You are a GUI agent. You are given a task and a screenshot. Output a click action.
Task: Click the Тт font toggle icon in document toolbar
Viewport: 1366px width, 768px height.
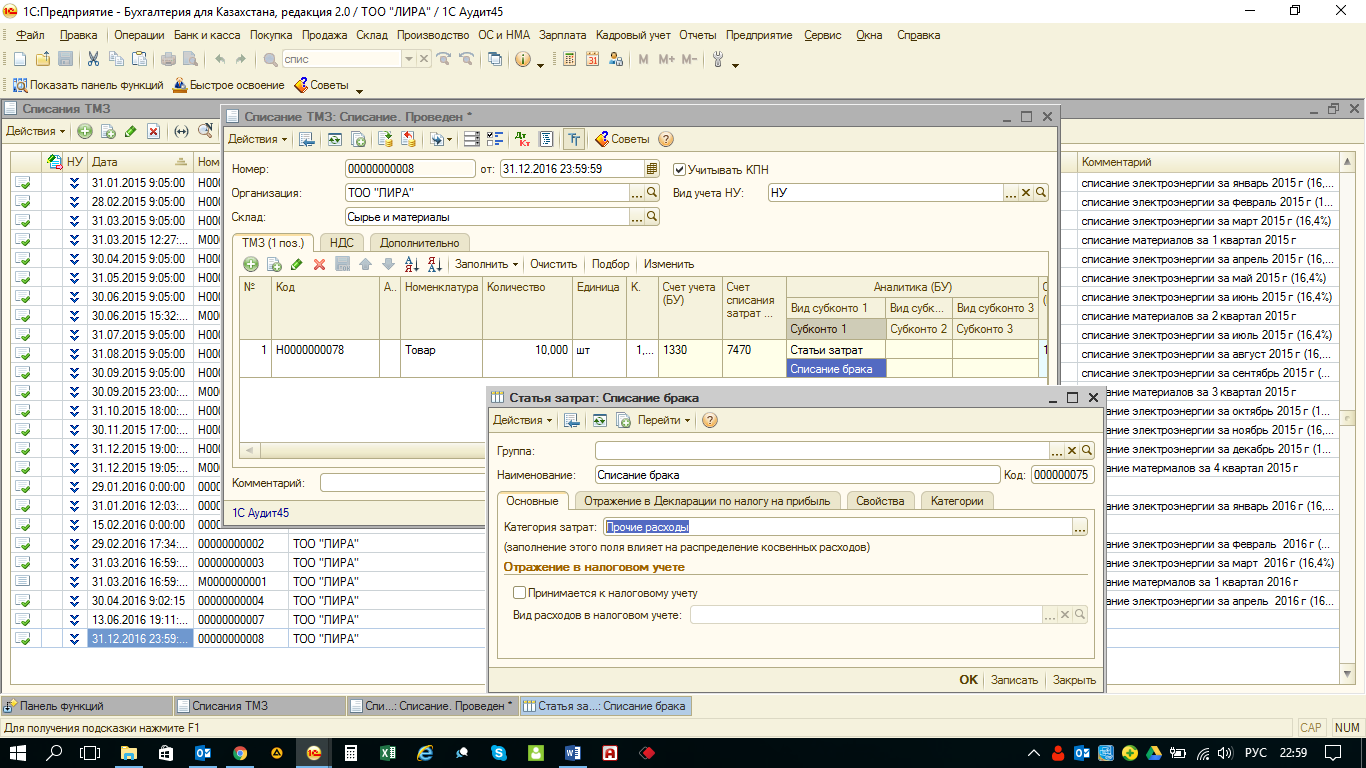point(574,139)
